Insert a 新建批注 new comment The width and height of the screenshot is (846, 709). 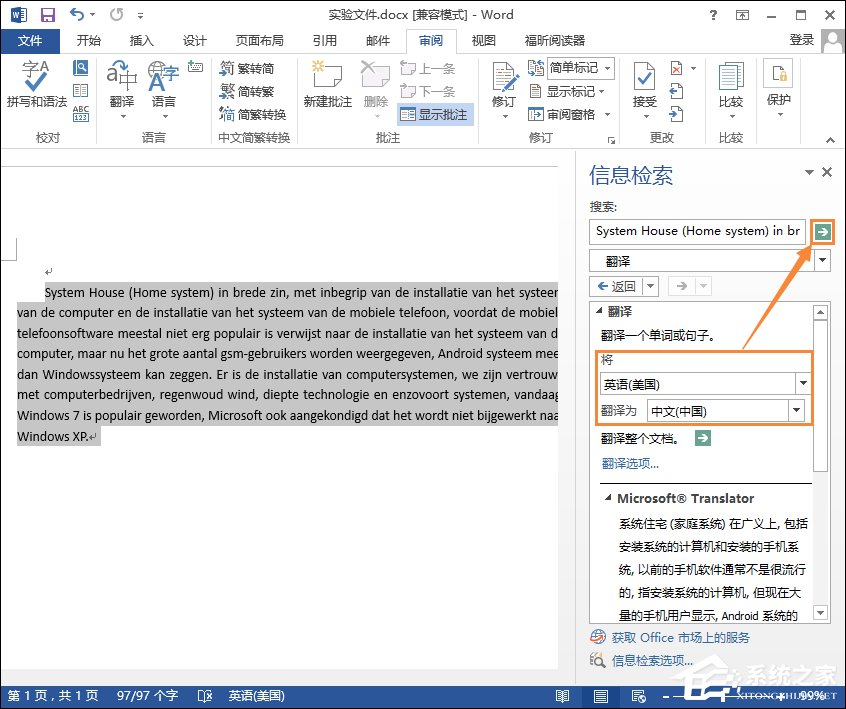click(x=327, y=85)
